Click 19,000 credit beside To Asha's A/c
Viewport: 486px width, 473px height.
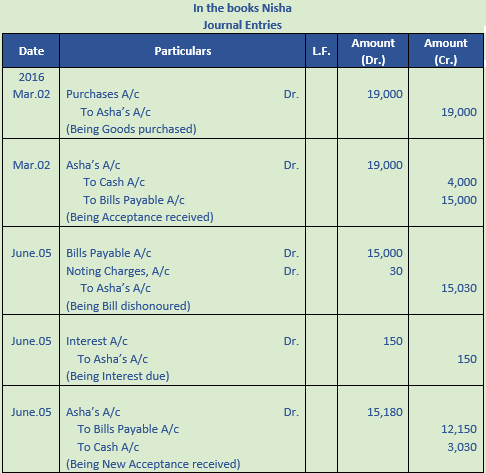coord(459,112)
